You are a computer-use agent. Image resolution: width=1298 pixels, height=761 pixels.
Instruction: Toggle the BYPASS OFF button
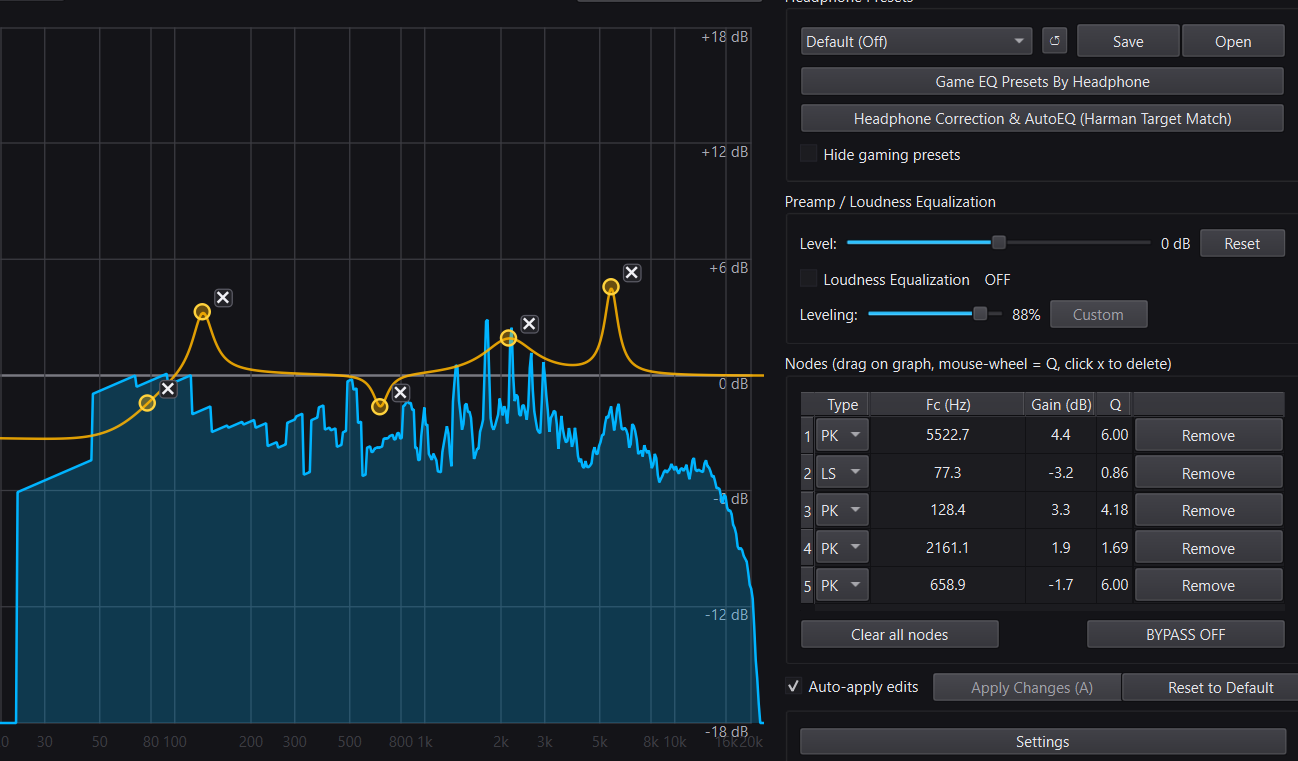point(1185,634)
